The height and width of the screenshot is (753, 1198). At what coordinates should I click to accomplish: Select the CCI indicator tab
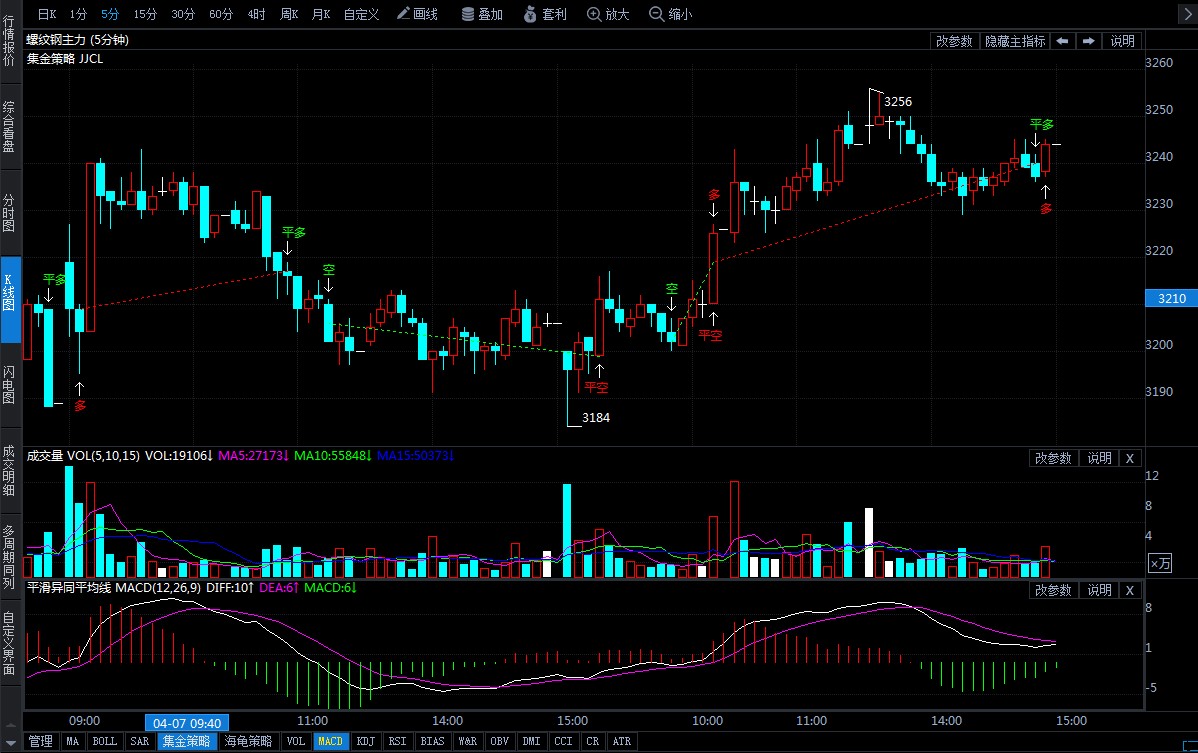pos(563,742)
